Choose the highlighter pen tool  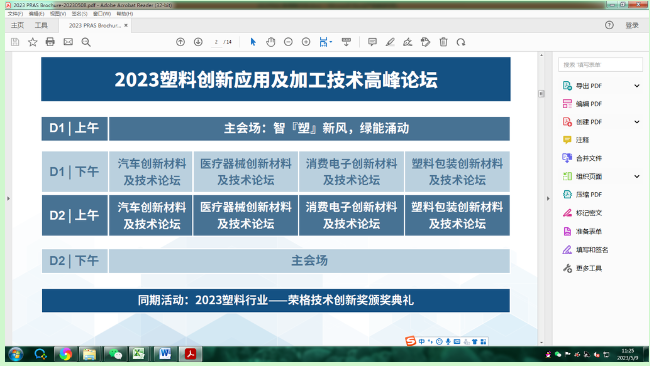point(390,42)
